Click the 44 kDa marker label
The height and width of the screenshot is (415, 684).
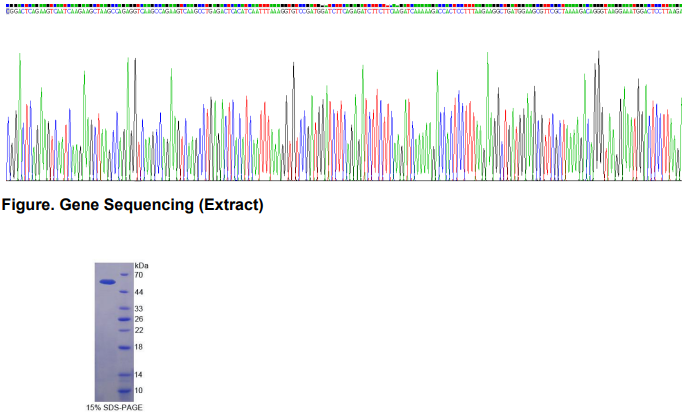(x=139, y=292)
